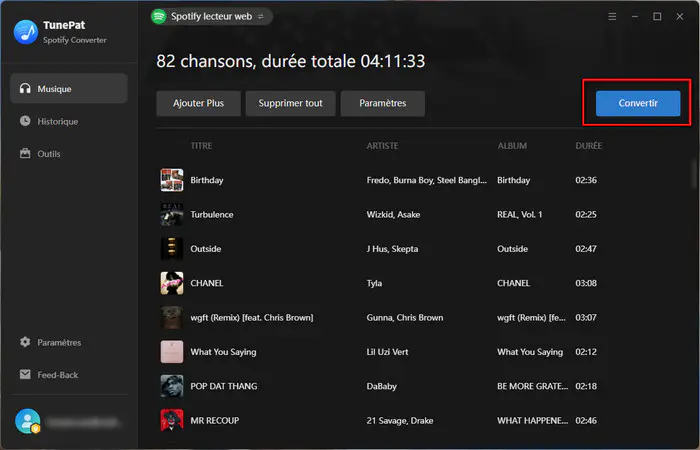Start conversion with Convertir

[638, 103]
